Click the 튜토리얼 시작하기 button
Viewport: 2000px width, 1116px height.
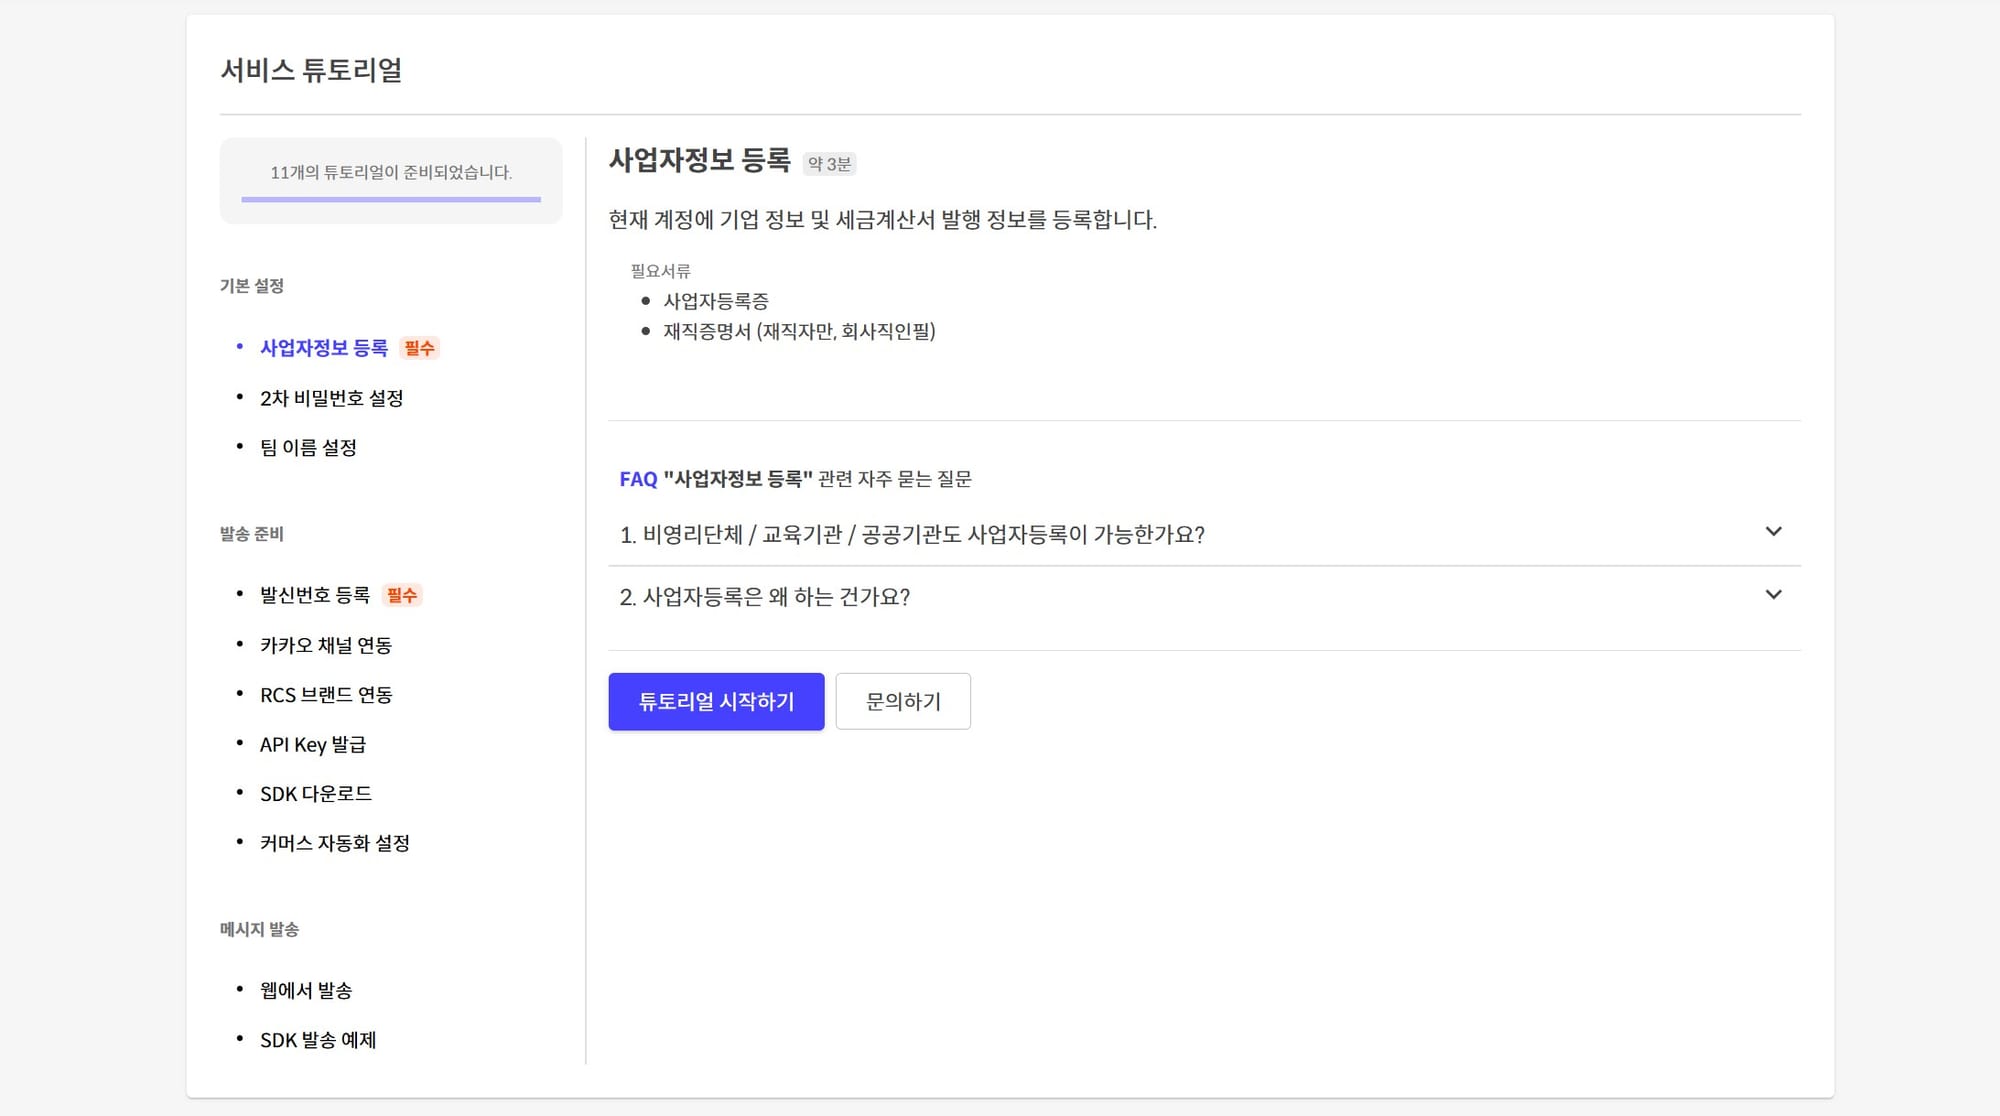click(715, 701)
